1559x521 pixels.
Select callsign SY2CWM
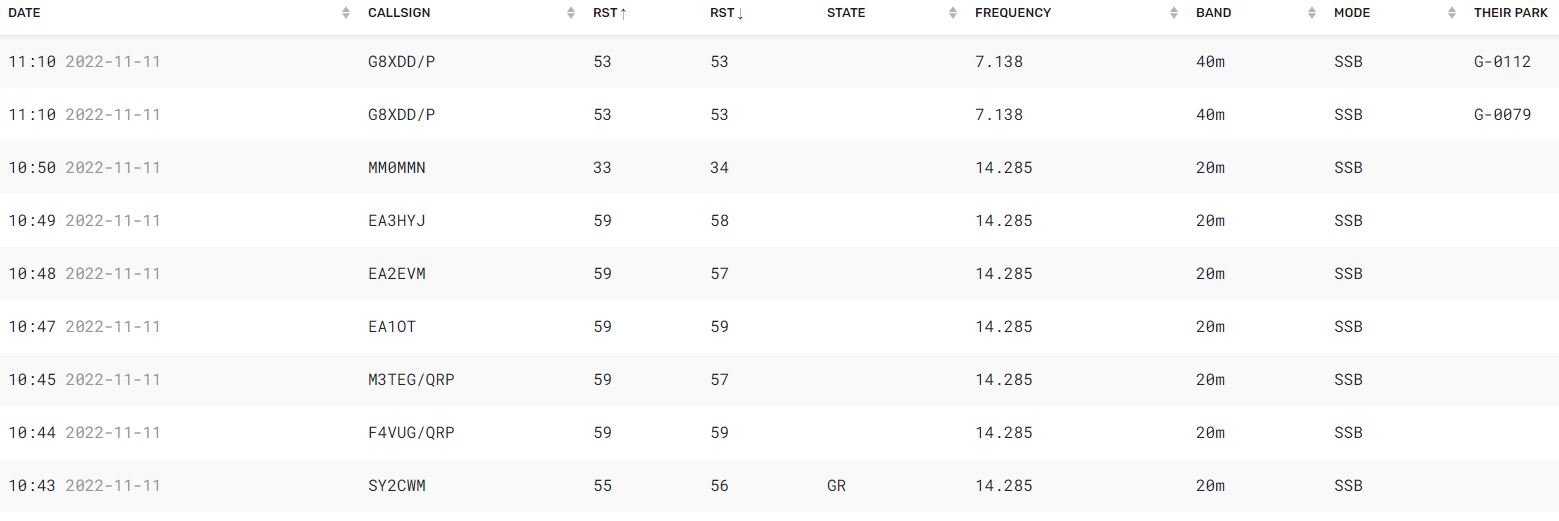[x=397, y=486]
